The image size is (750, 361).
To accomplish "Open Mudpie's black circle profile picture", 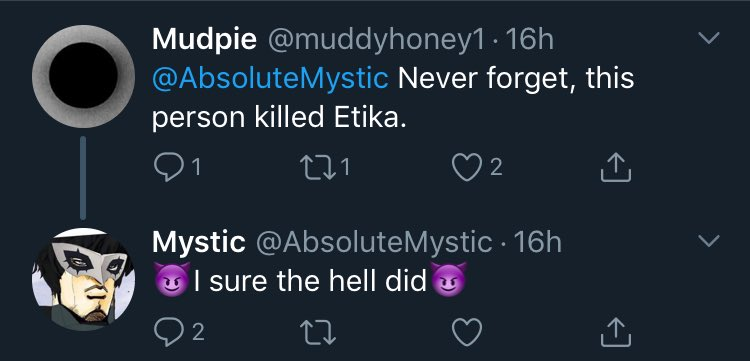I will click(x=83, y=76).
